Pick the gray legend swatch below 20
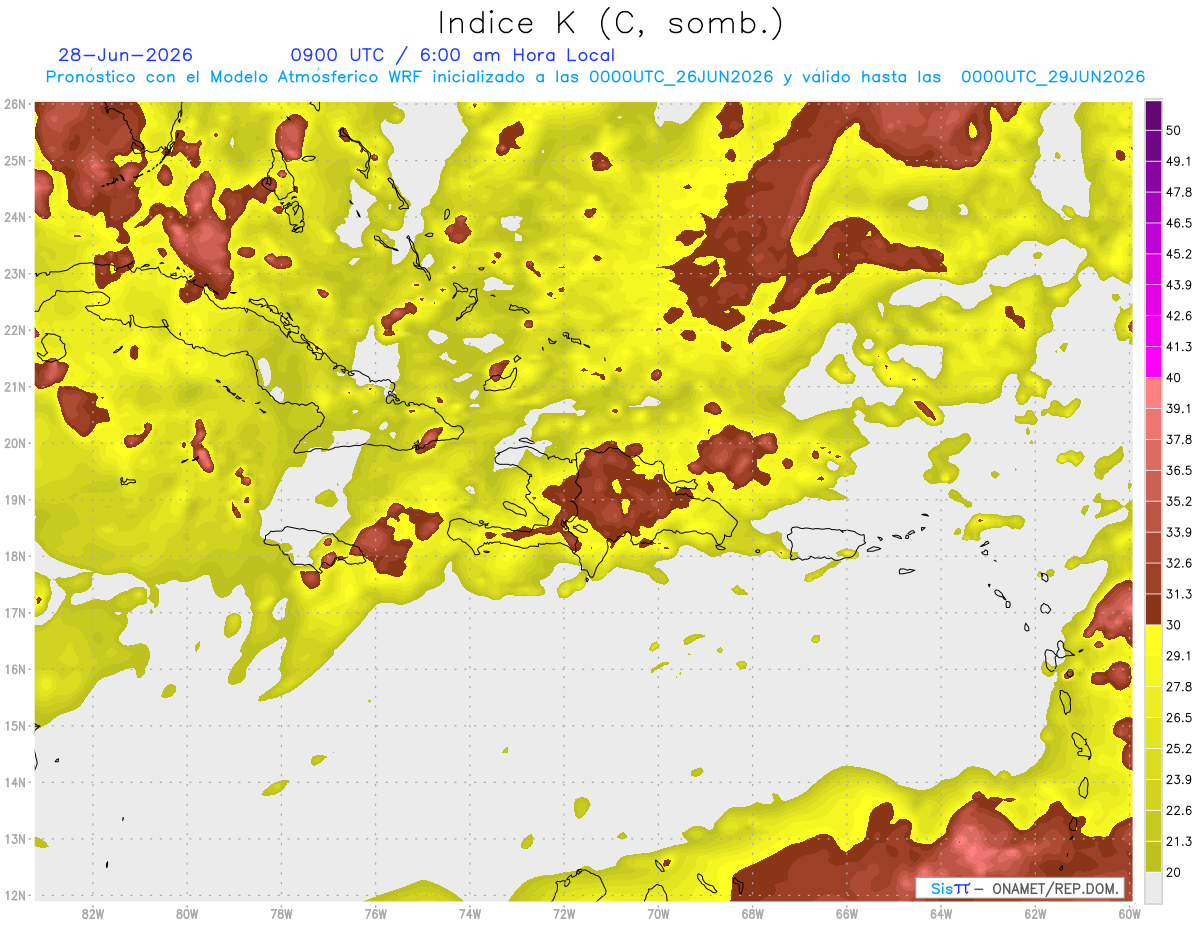 pos(1153,886)
